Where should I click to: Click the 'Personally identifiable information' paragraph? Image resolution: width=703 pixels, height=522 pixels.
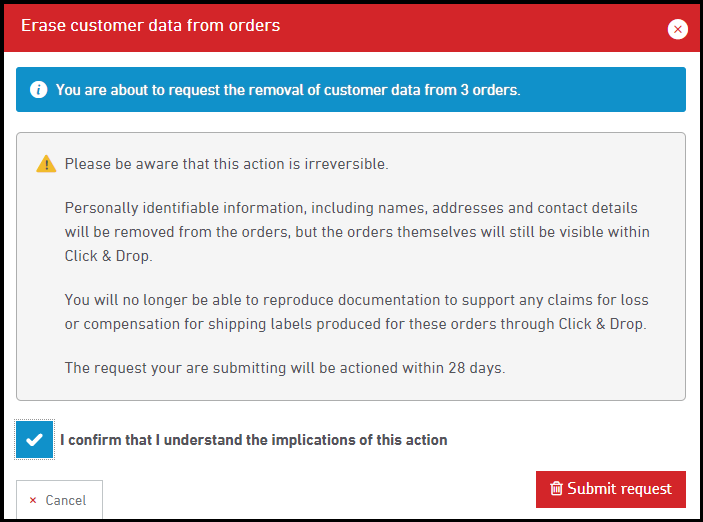click(x=357, y=232)
